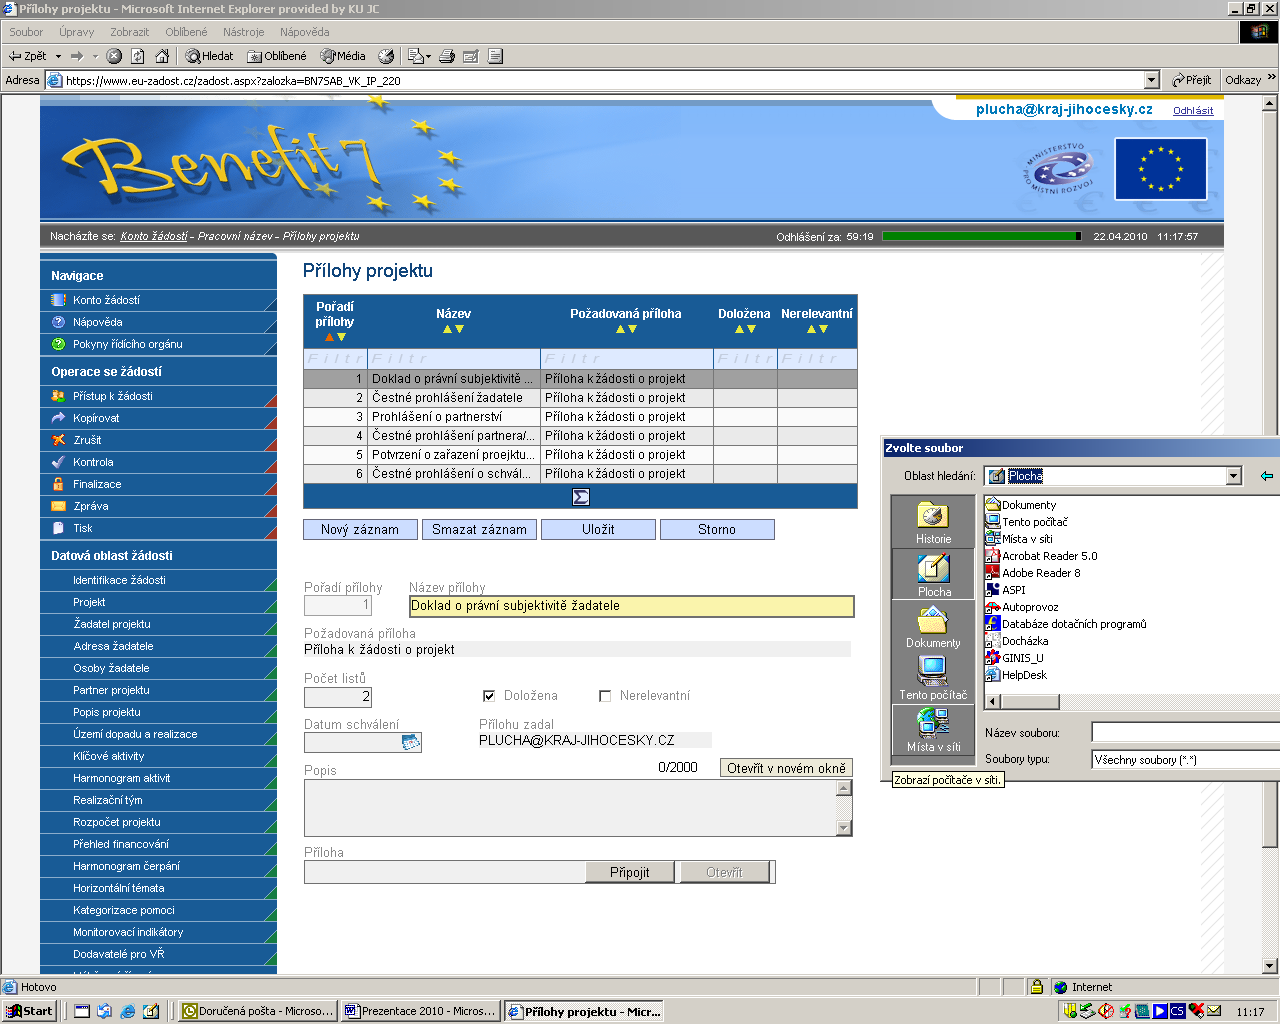
Task: Select GINIS_U in the file list
Action: tap(1015, 658)
